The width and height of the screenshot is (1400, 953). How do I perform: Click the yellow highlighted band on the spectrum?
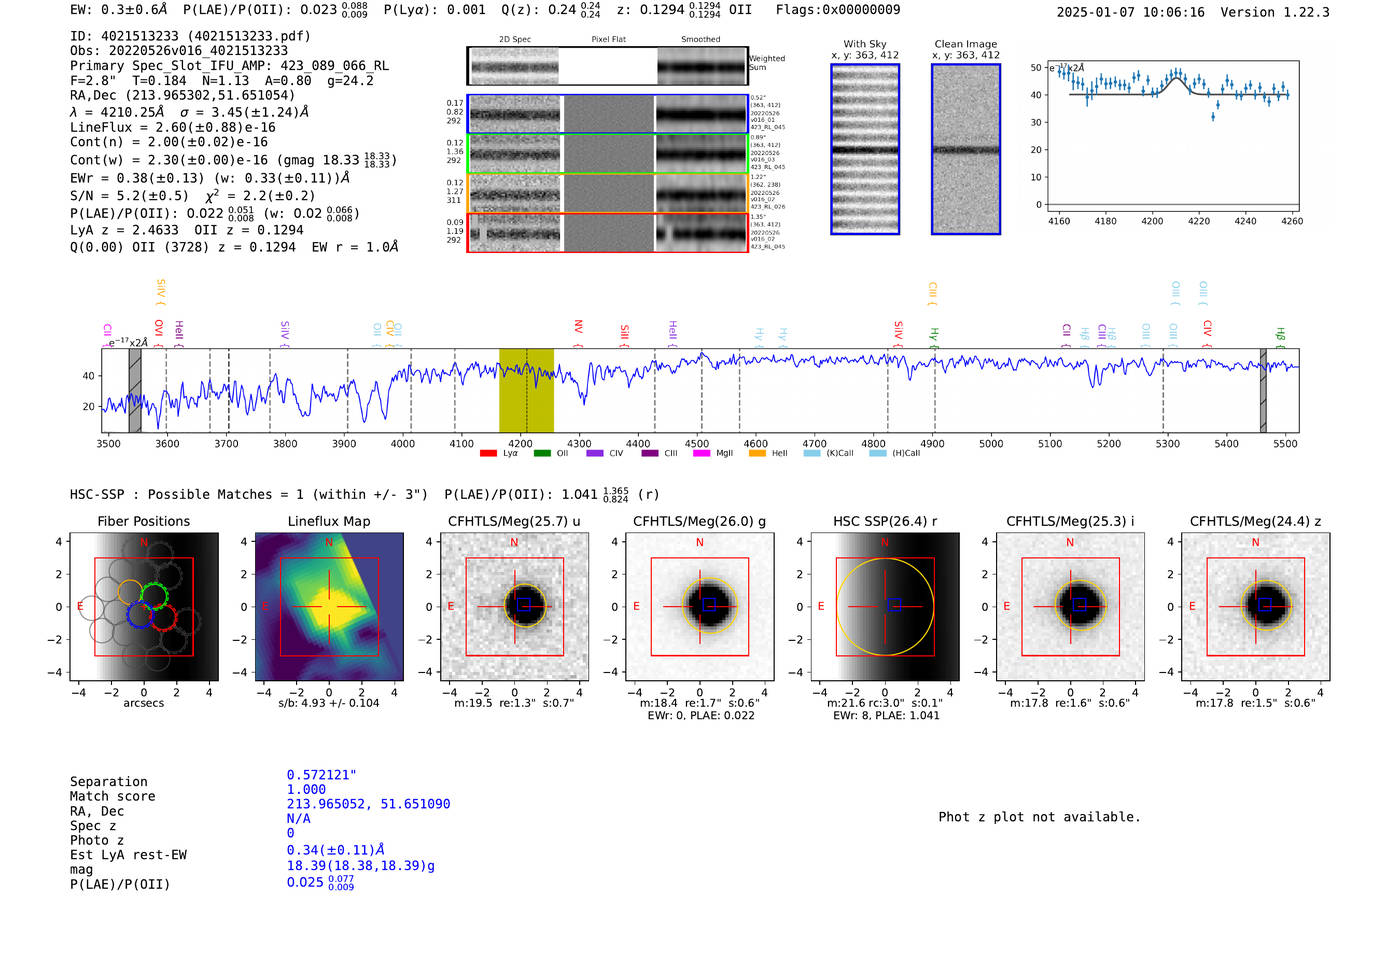526,390
